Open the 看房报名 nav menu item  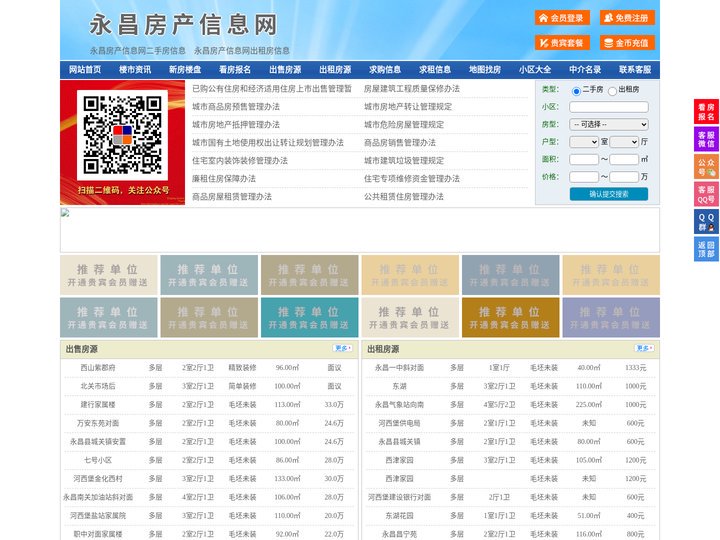tap(235, 70)
